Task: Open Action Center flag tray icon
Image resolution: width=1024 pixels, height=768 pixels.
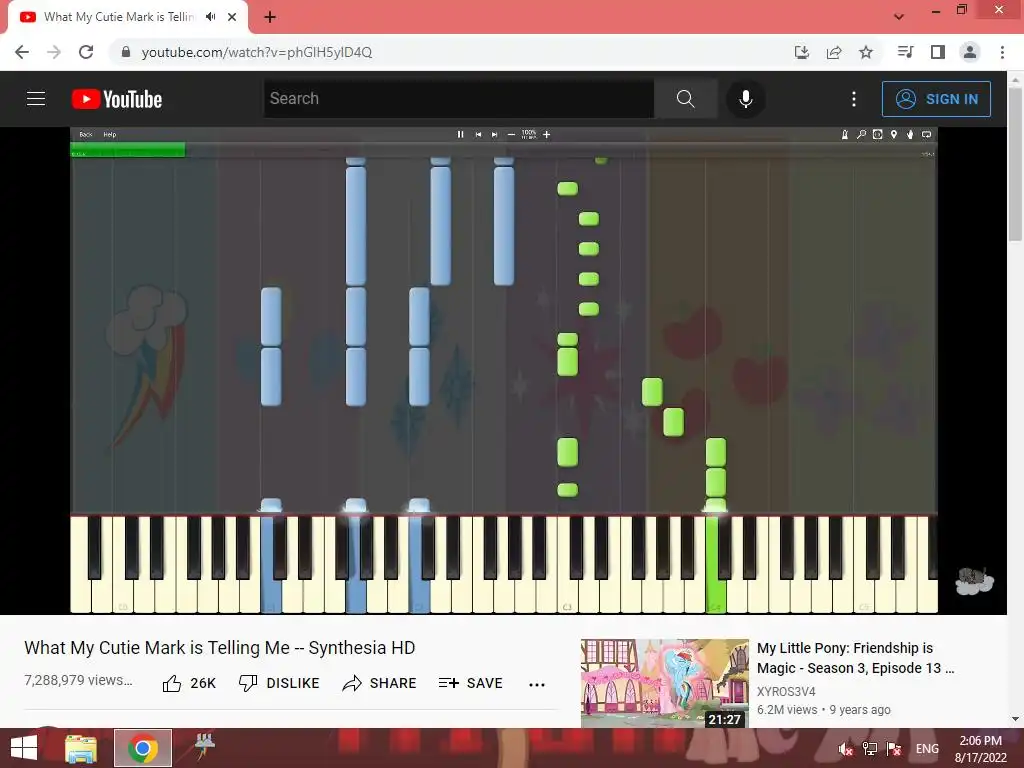Action: pyautogui.click(x=894, y=748)
